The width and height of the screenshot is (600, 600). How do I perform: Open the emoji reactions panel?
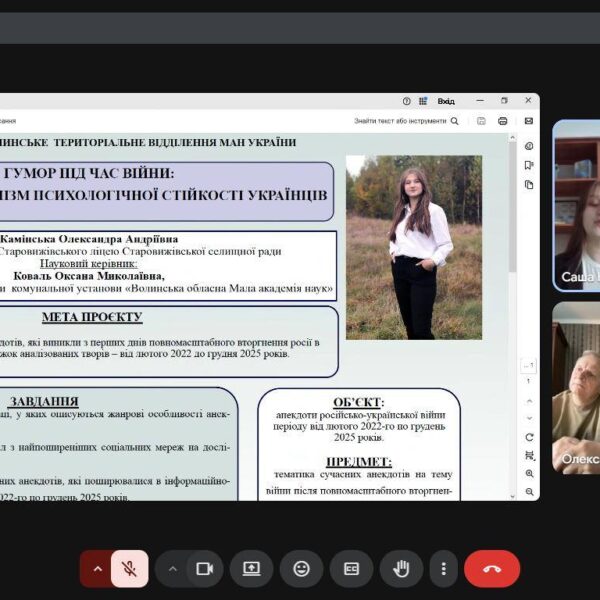click(301, 568)
